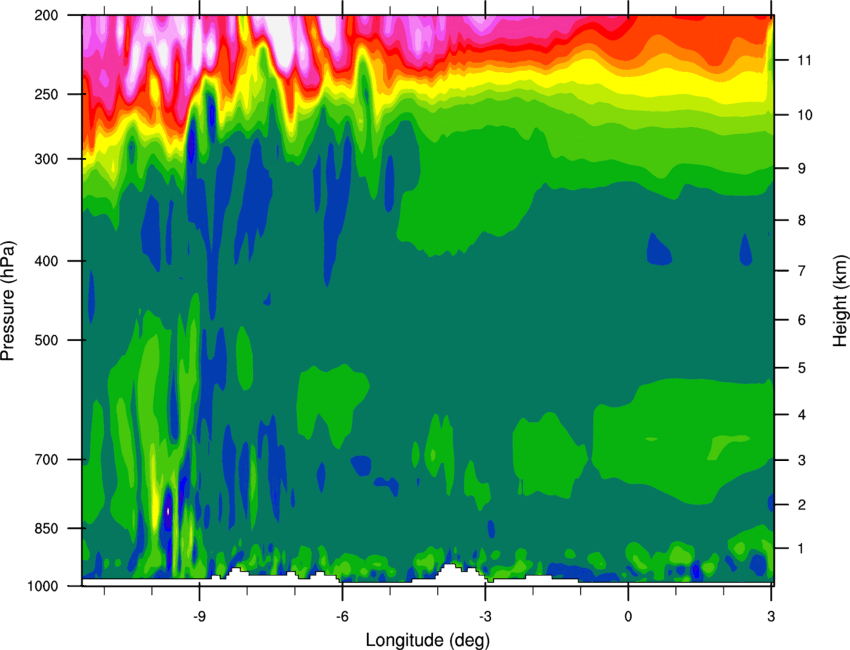Click the 300 pressure tick label
Screen dimensions: 850x650
(47, 159)
